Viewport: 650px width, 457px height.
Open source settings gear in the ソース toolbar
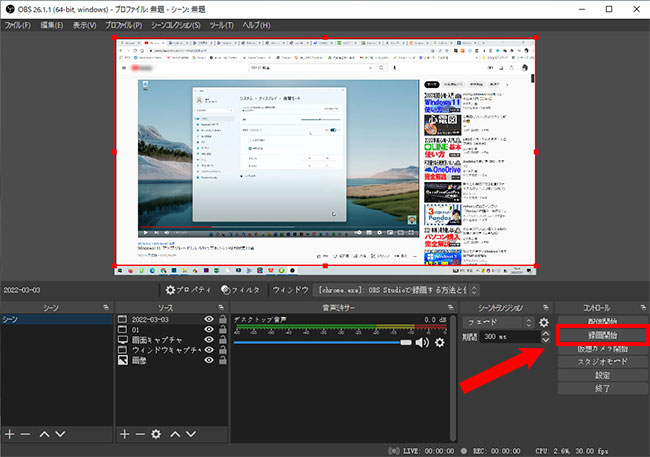tap(156, 434)
